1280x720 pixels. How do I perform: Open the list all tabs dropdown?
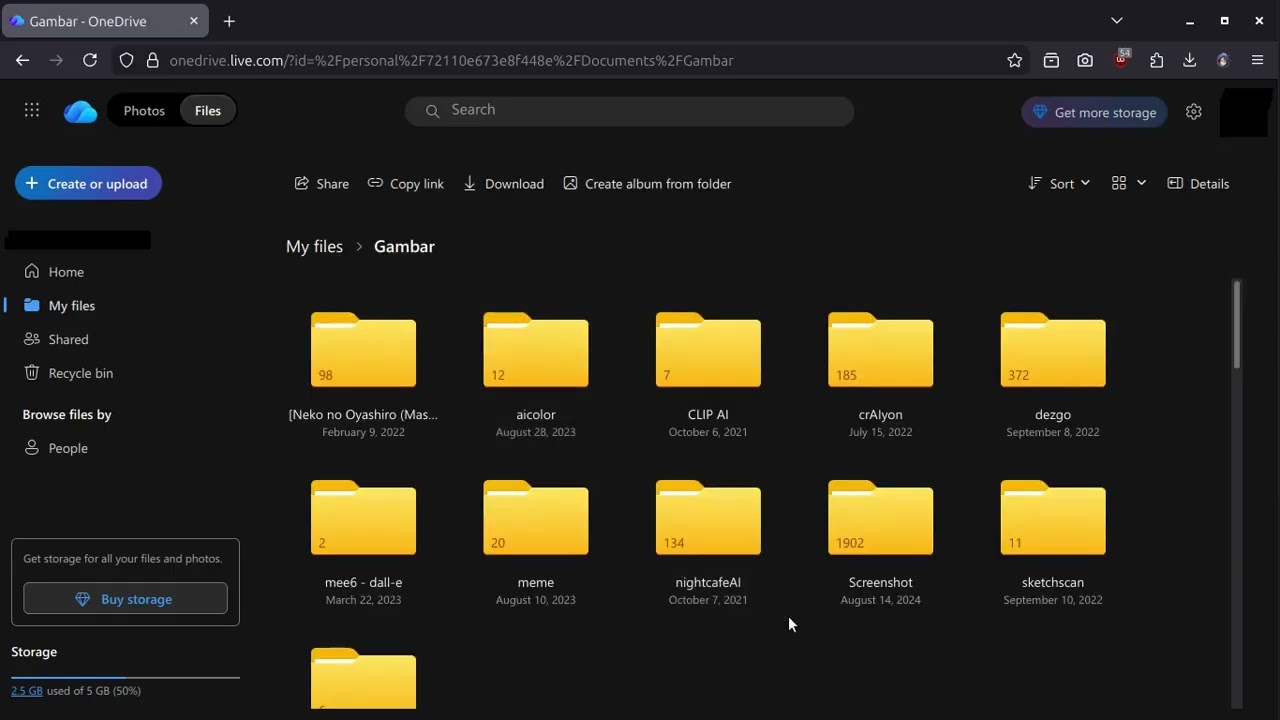(x=1117, y=21)
